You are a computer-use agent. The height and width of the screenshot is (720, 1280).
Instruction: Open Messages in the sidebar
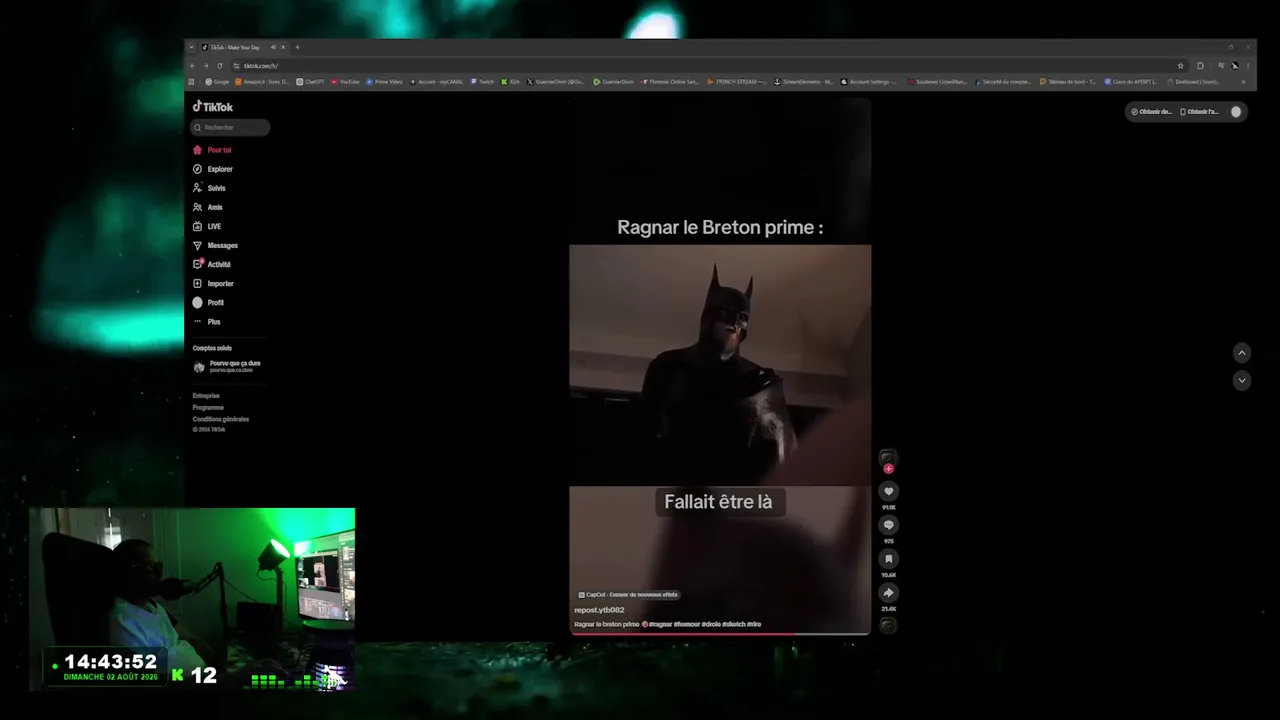coord(215,245)
